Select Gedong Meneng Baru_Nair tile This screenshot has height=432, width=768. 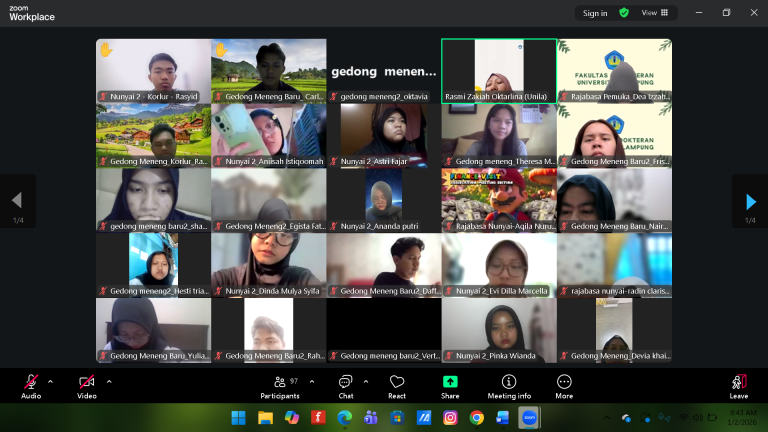coord(614,200)
